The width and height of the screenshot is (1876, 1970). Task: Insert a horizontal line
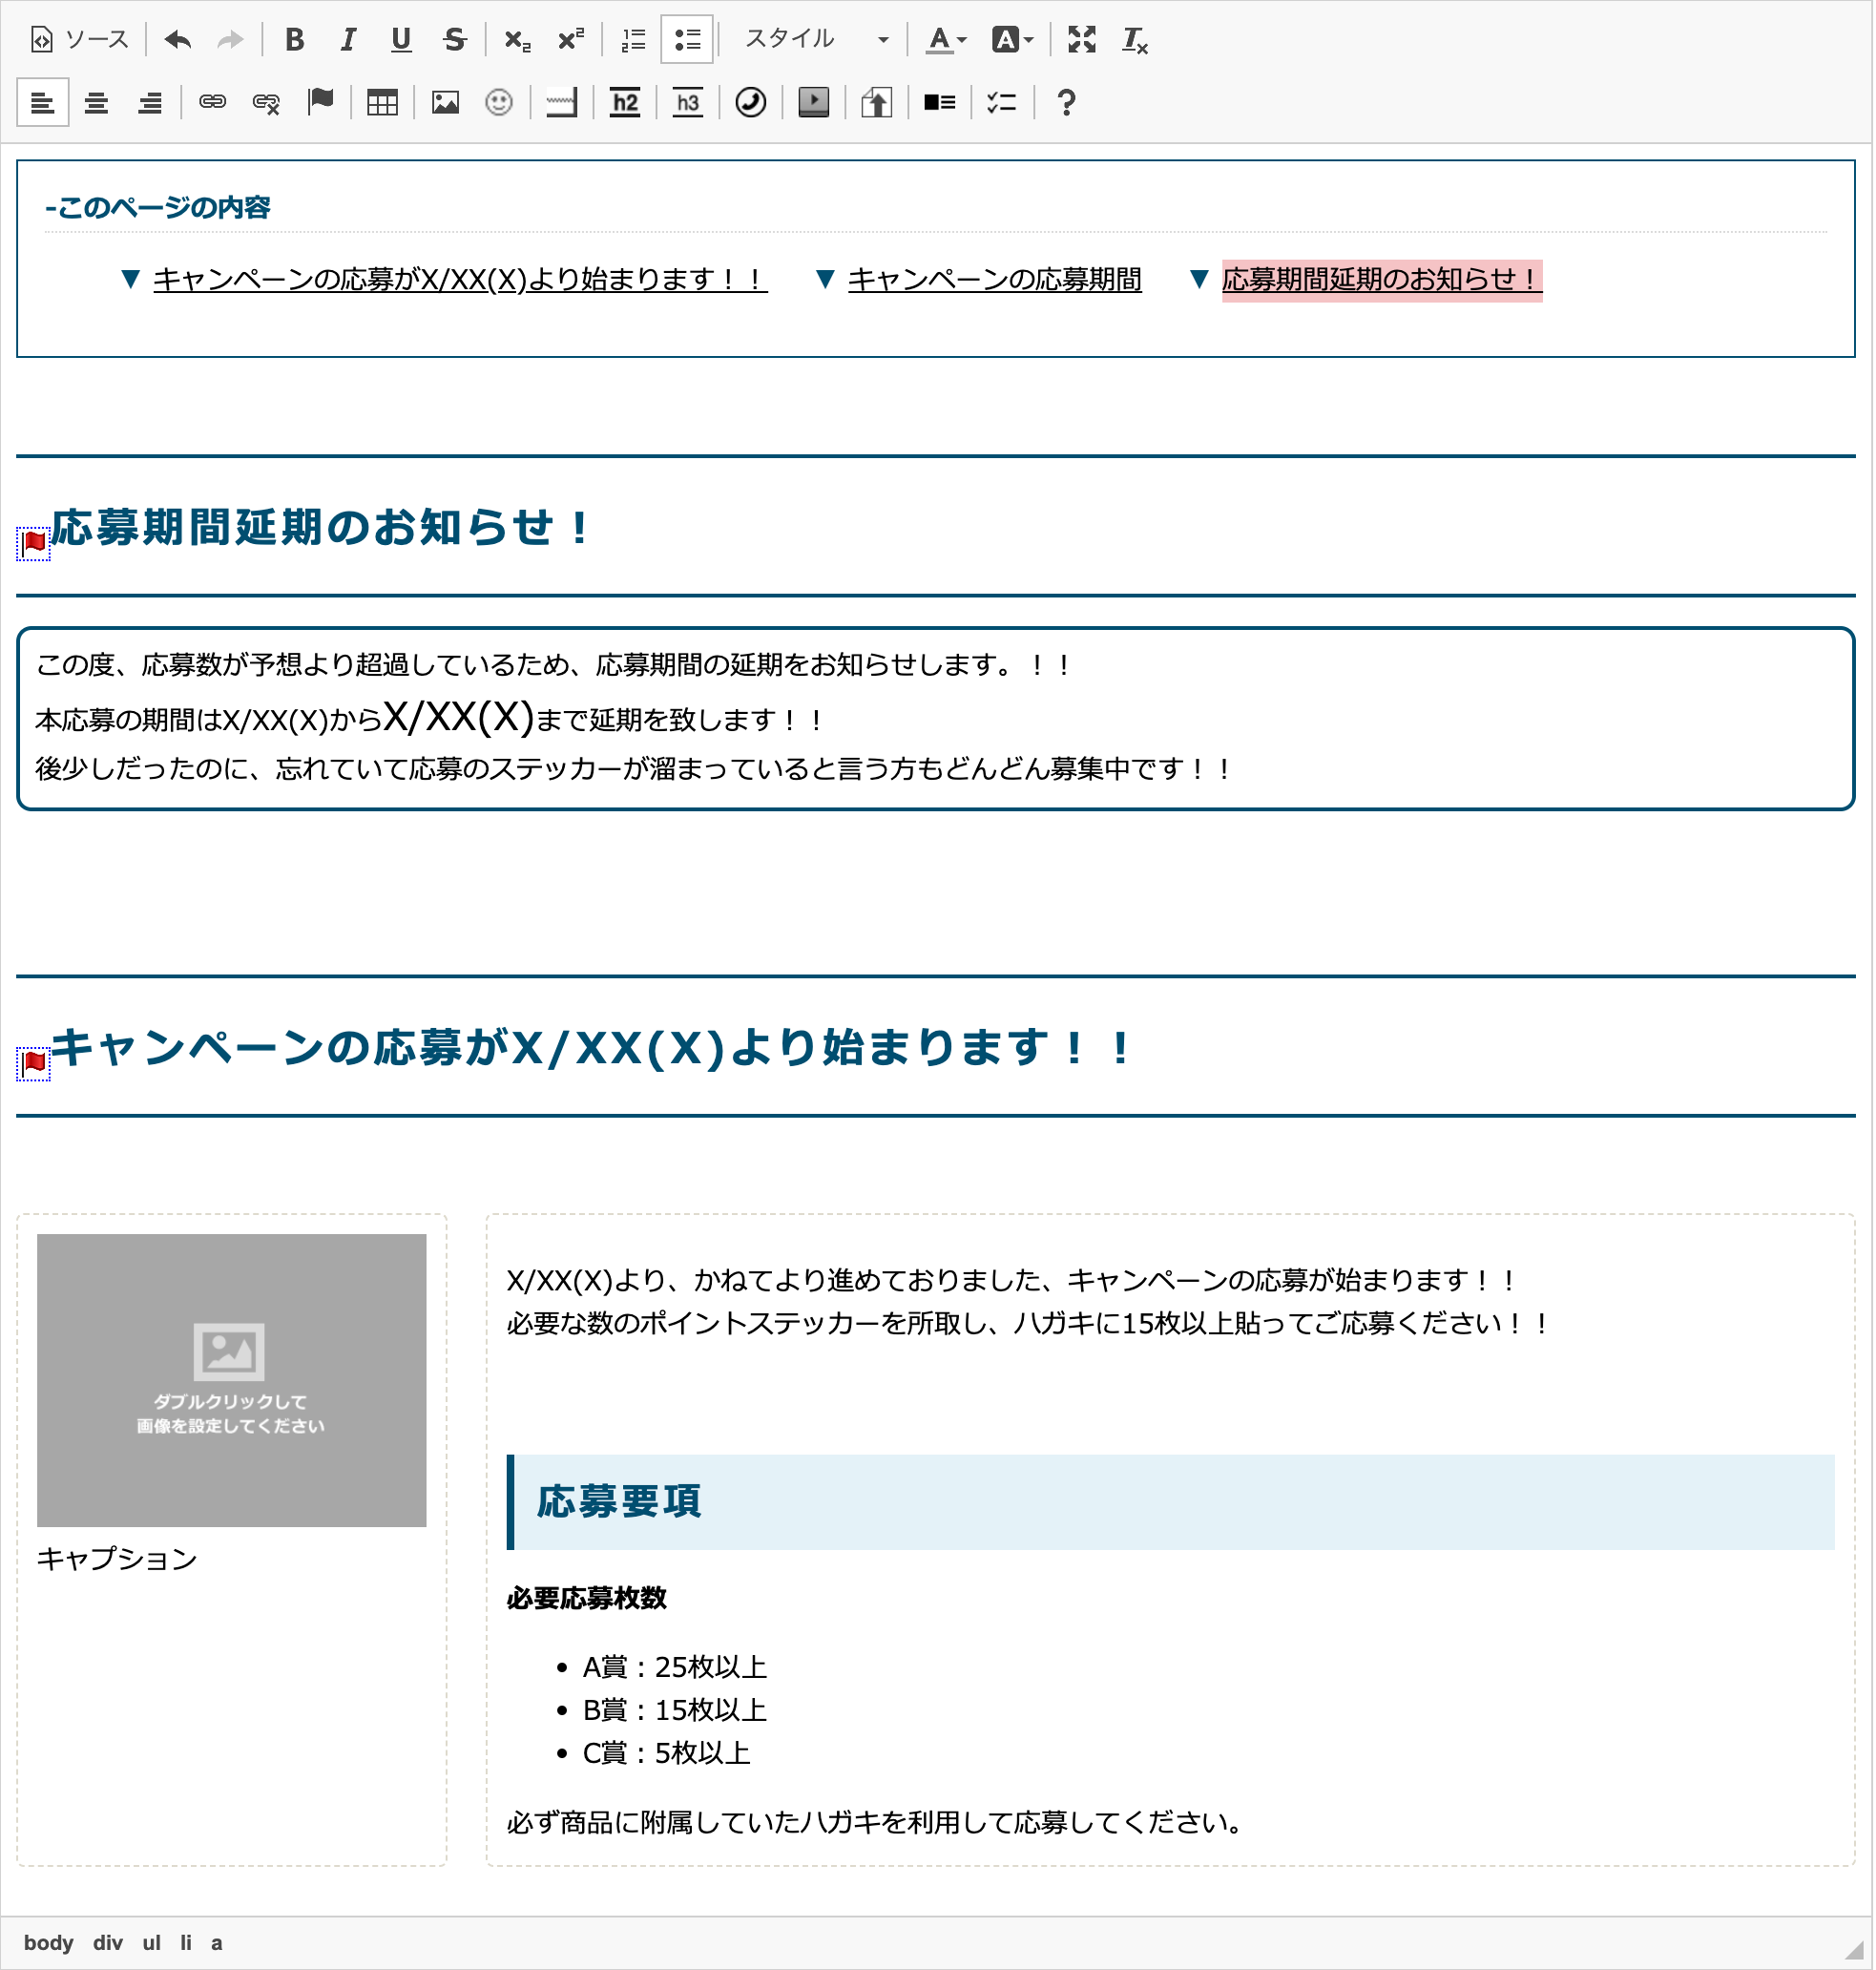(562, 102)
